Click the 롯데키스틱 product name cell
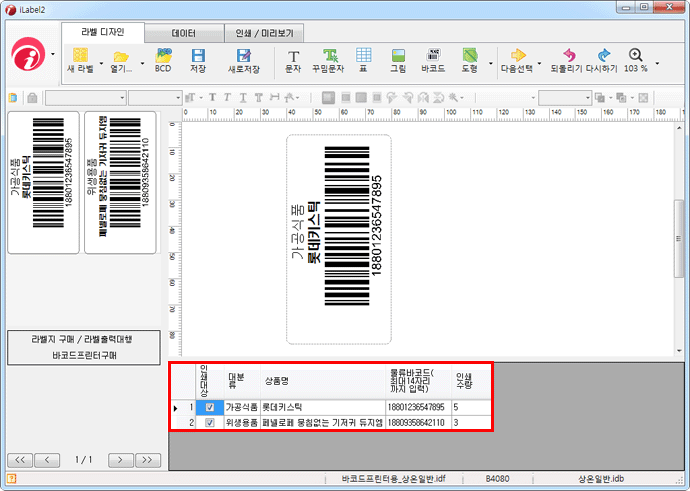Image resolution: width=690 pixels, height=491 pixels. point(323,407)
